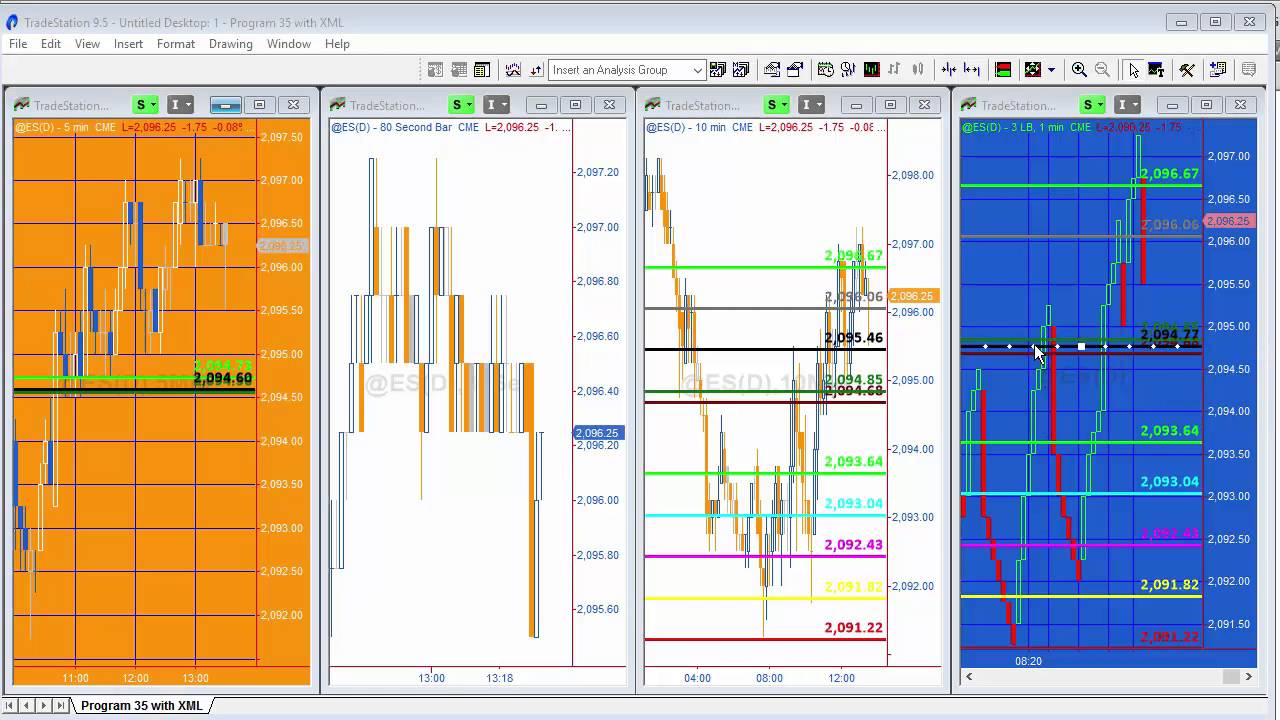The image size is (1280, 720).
Task: Click the last greyed-out toolbar icon
Action: 1249,70
